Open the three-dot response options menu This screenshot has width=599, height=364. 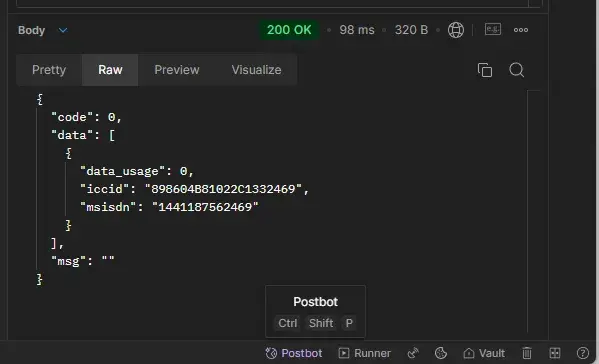click(x=521, y=30)
